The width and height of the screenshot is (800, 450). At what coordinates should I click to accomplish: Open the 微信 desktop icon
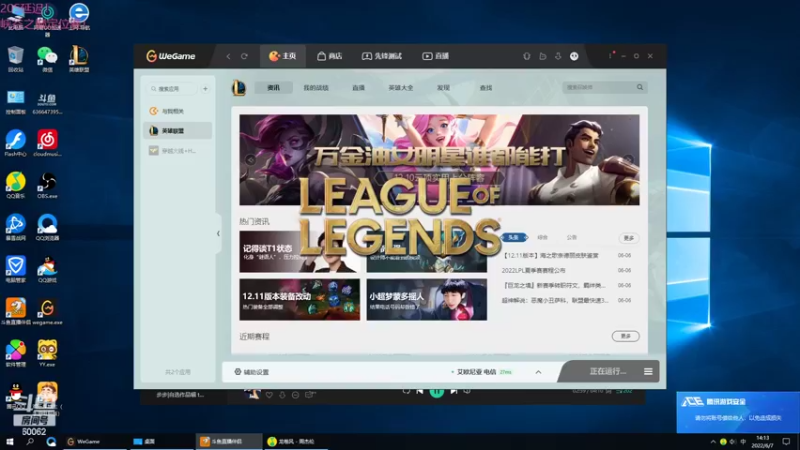click(47, 60)
